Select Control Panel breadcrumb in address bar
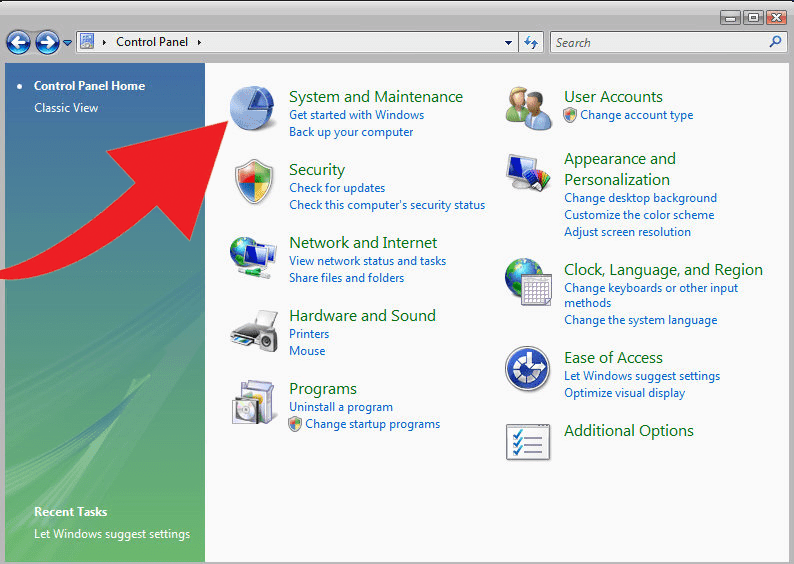Image resolution: width=794 pixels, height=564 pixels. pos(152,42)
